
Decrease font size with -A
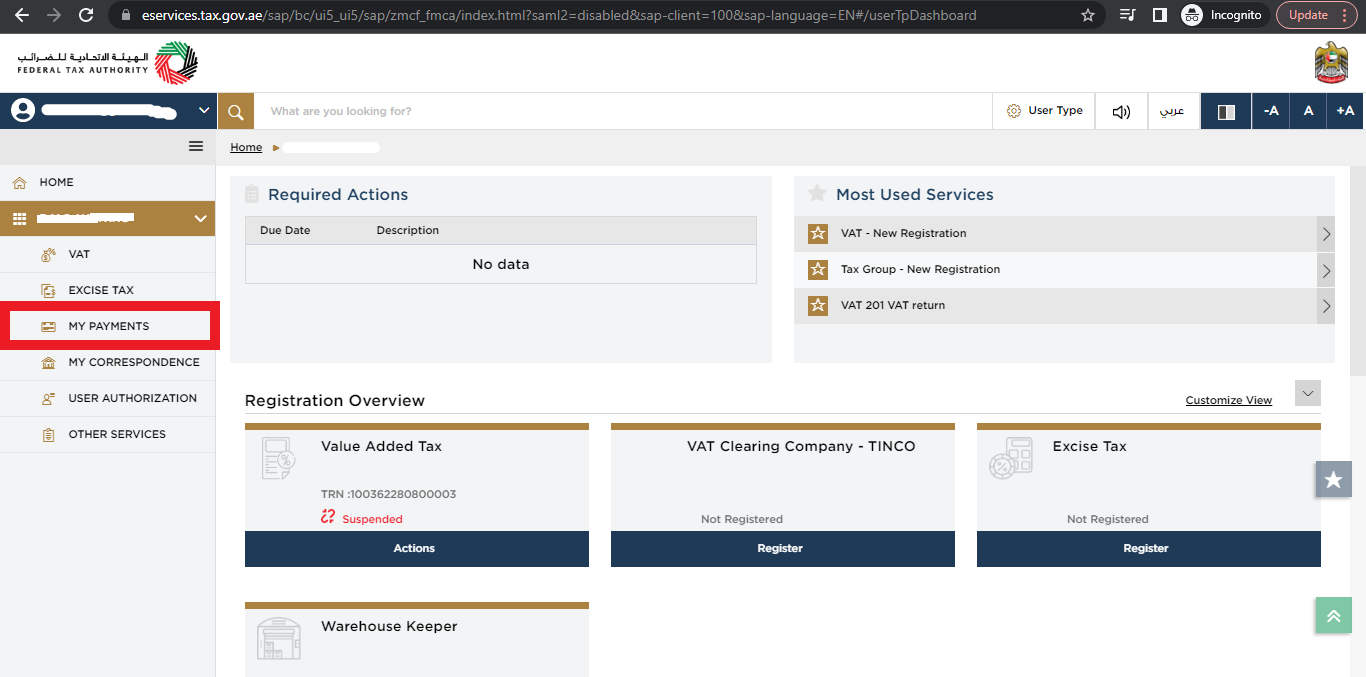[1270, 111]
